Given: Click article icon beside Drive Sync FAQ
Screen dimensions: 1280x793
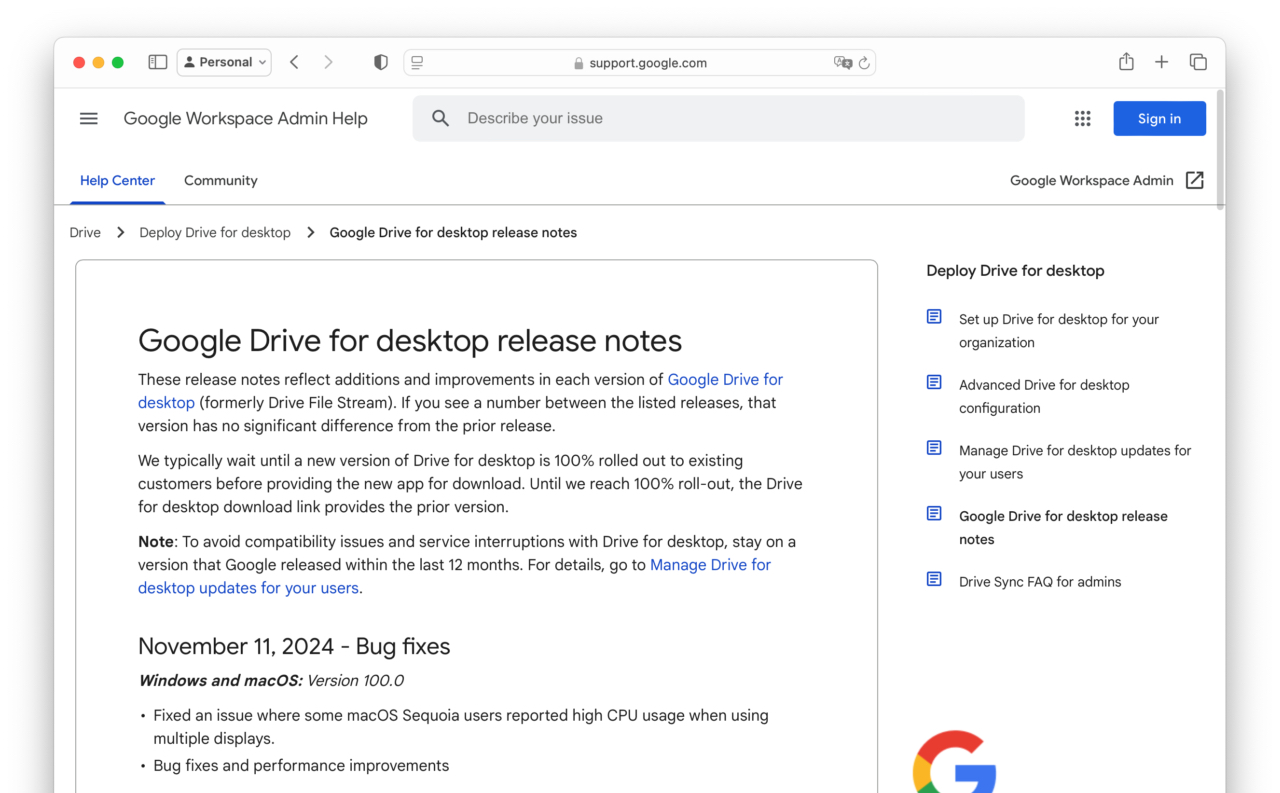Looking at the screenshot, I should 934,579.
